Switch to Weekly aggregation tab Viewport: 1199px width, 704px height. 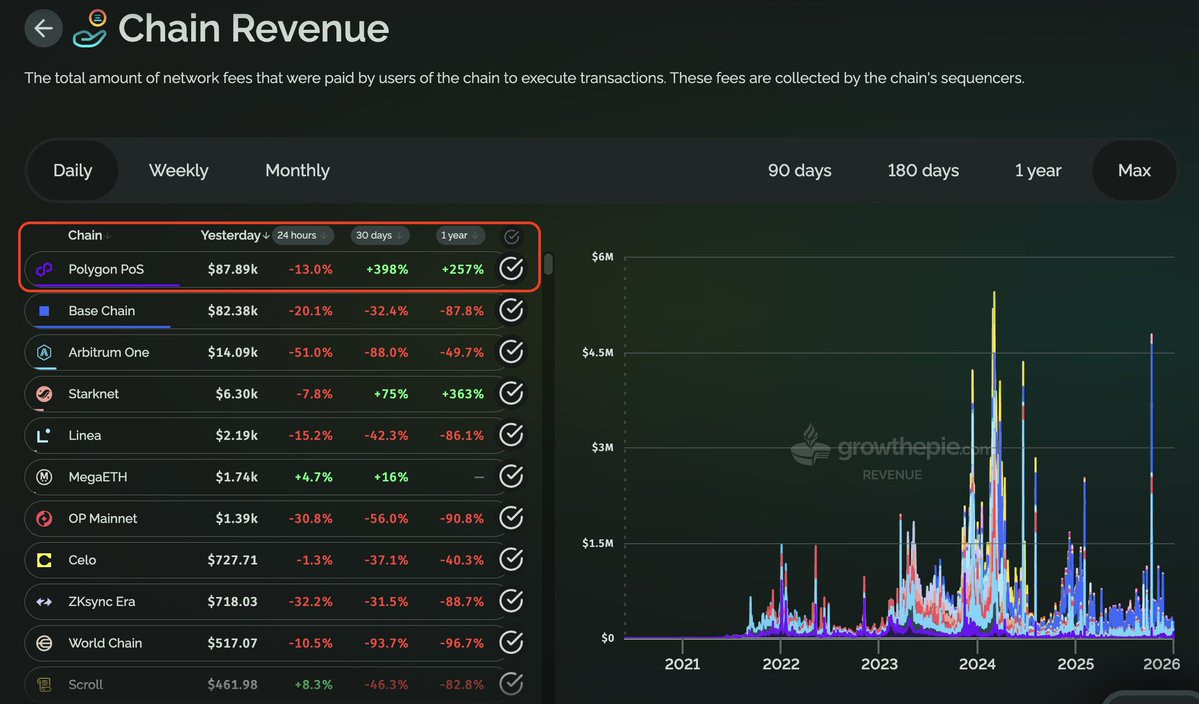pyautogui.click(x=178, y=170)
